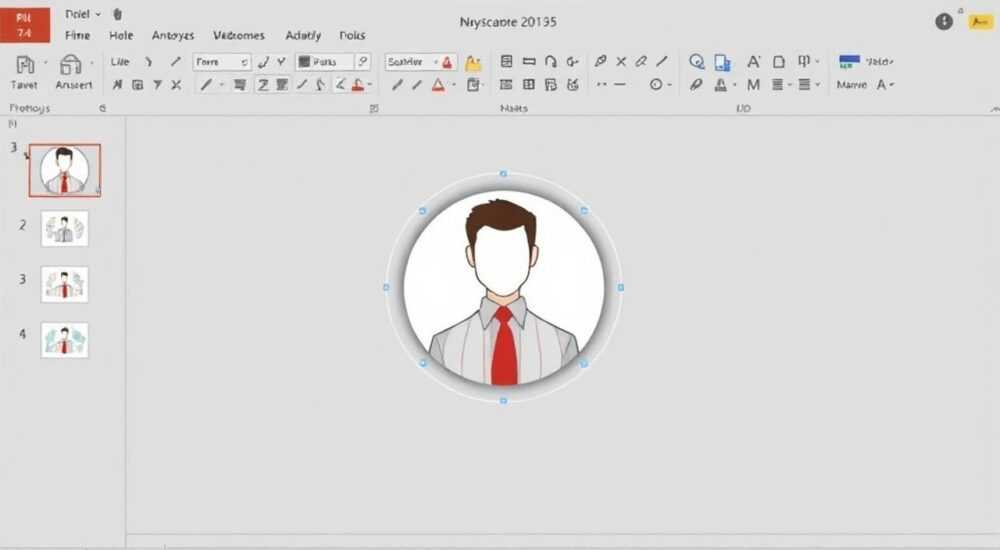Select the slide thumbnail with red border

tap(64, 170)
